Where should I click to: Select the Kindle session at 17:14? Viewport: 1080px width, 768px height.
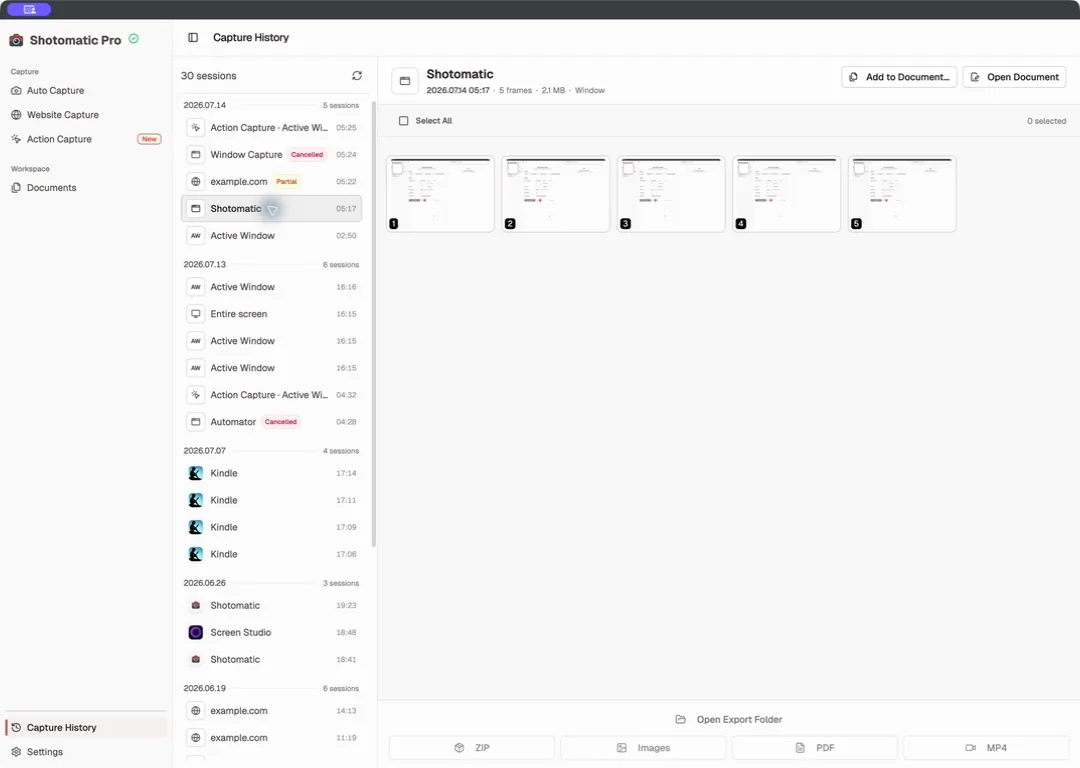click(271, 473)
